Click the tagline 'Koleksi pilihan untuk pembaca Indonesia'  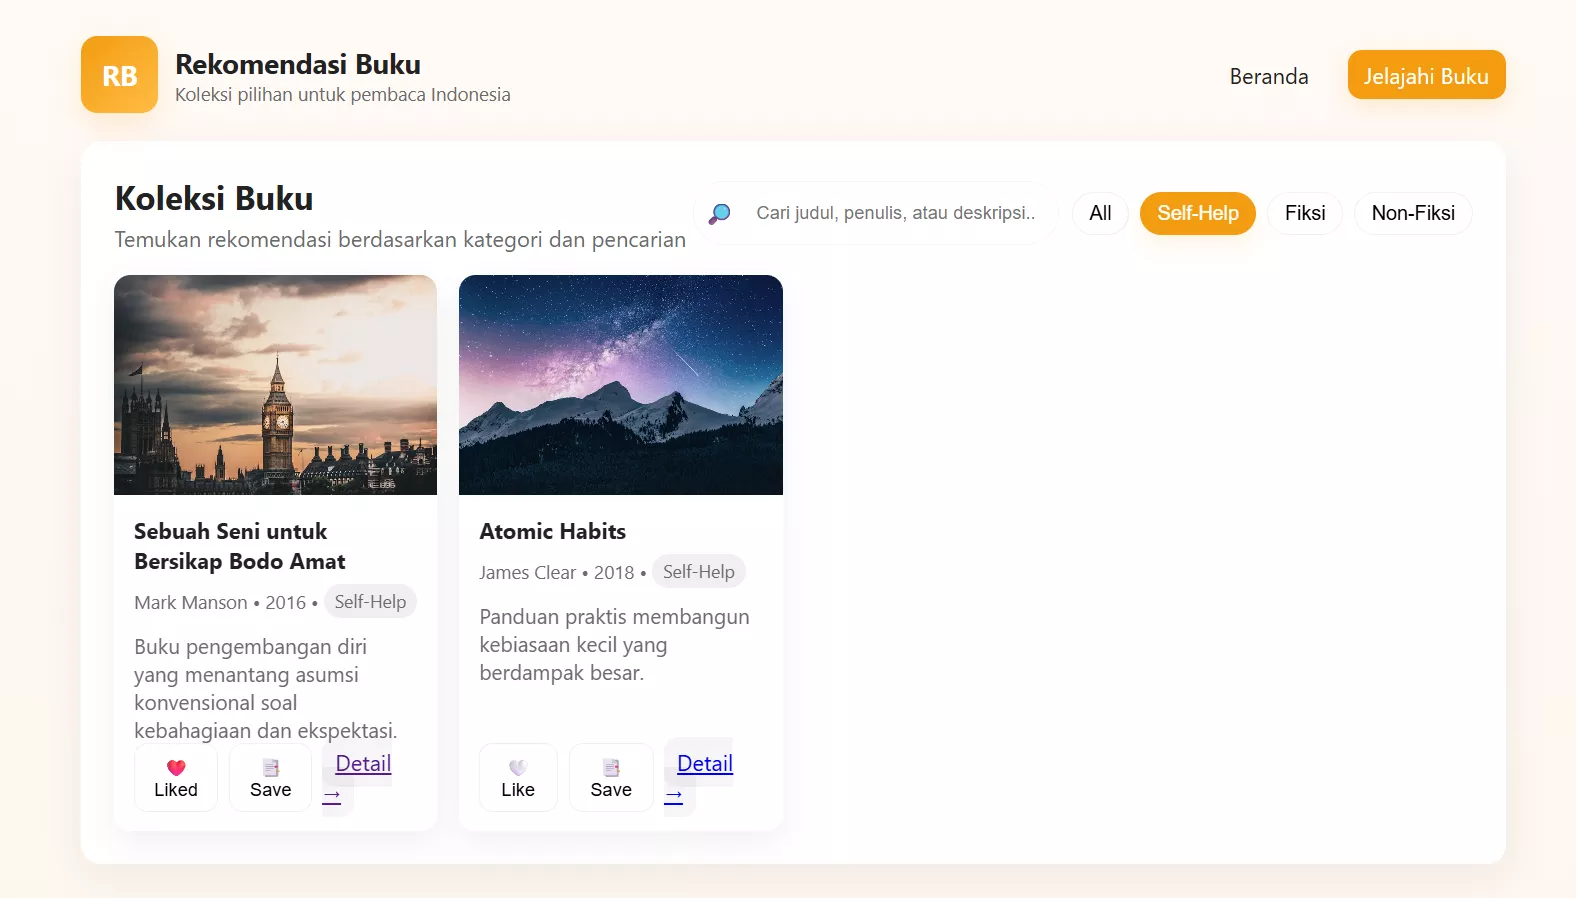343,95
